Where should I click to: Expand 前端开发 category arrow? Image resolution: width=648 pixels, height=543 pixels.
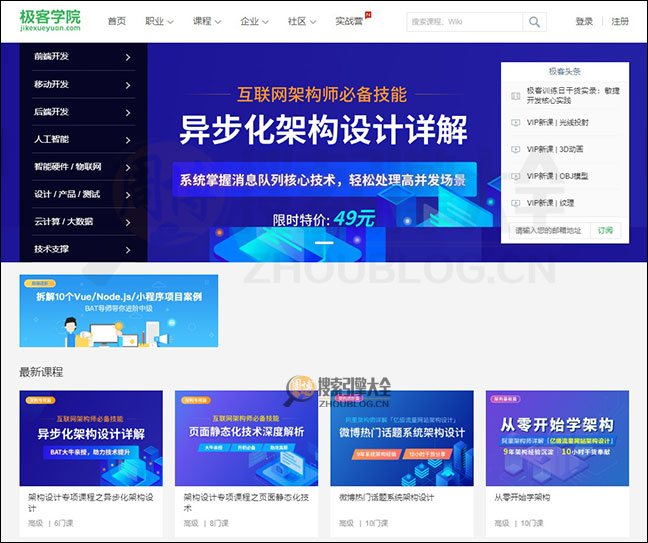[x=128, y=57]
